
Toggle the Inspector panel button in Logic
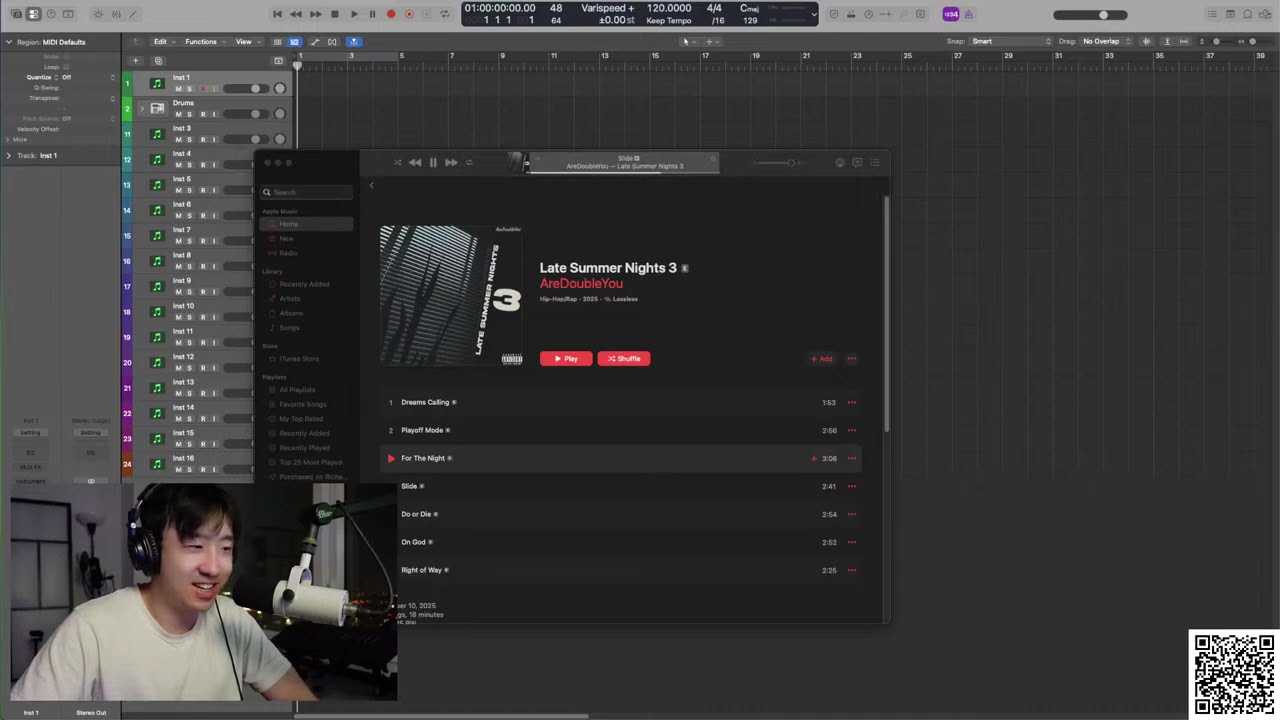(33, 14)
